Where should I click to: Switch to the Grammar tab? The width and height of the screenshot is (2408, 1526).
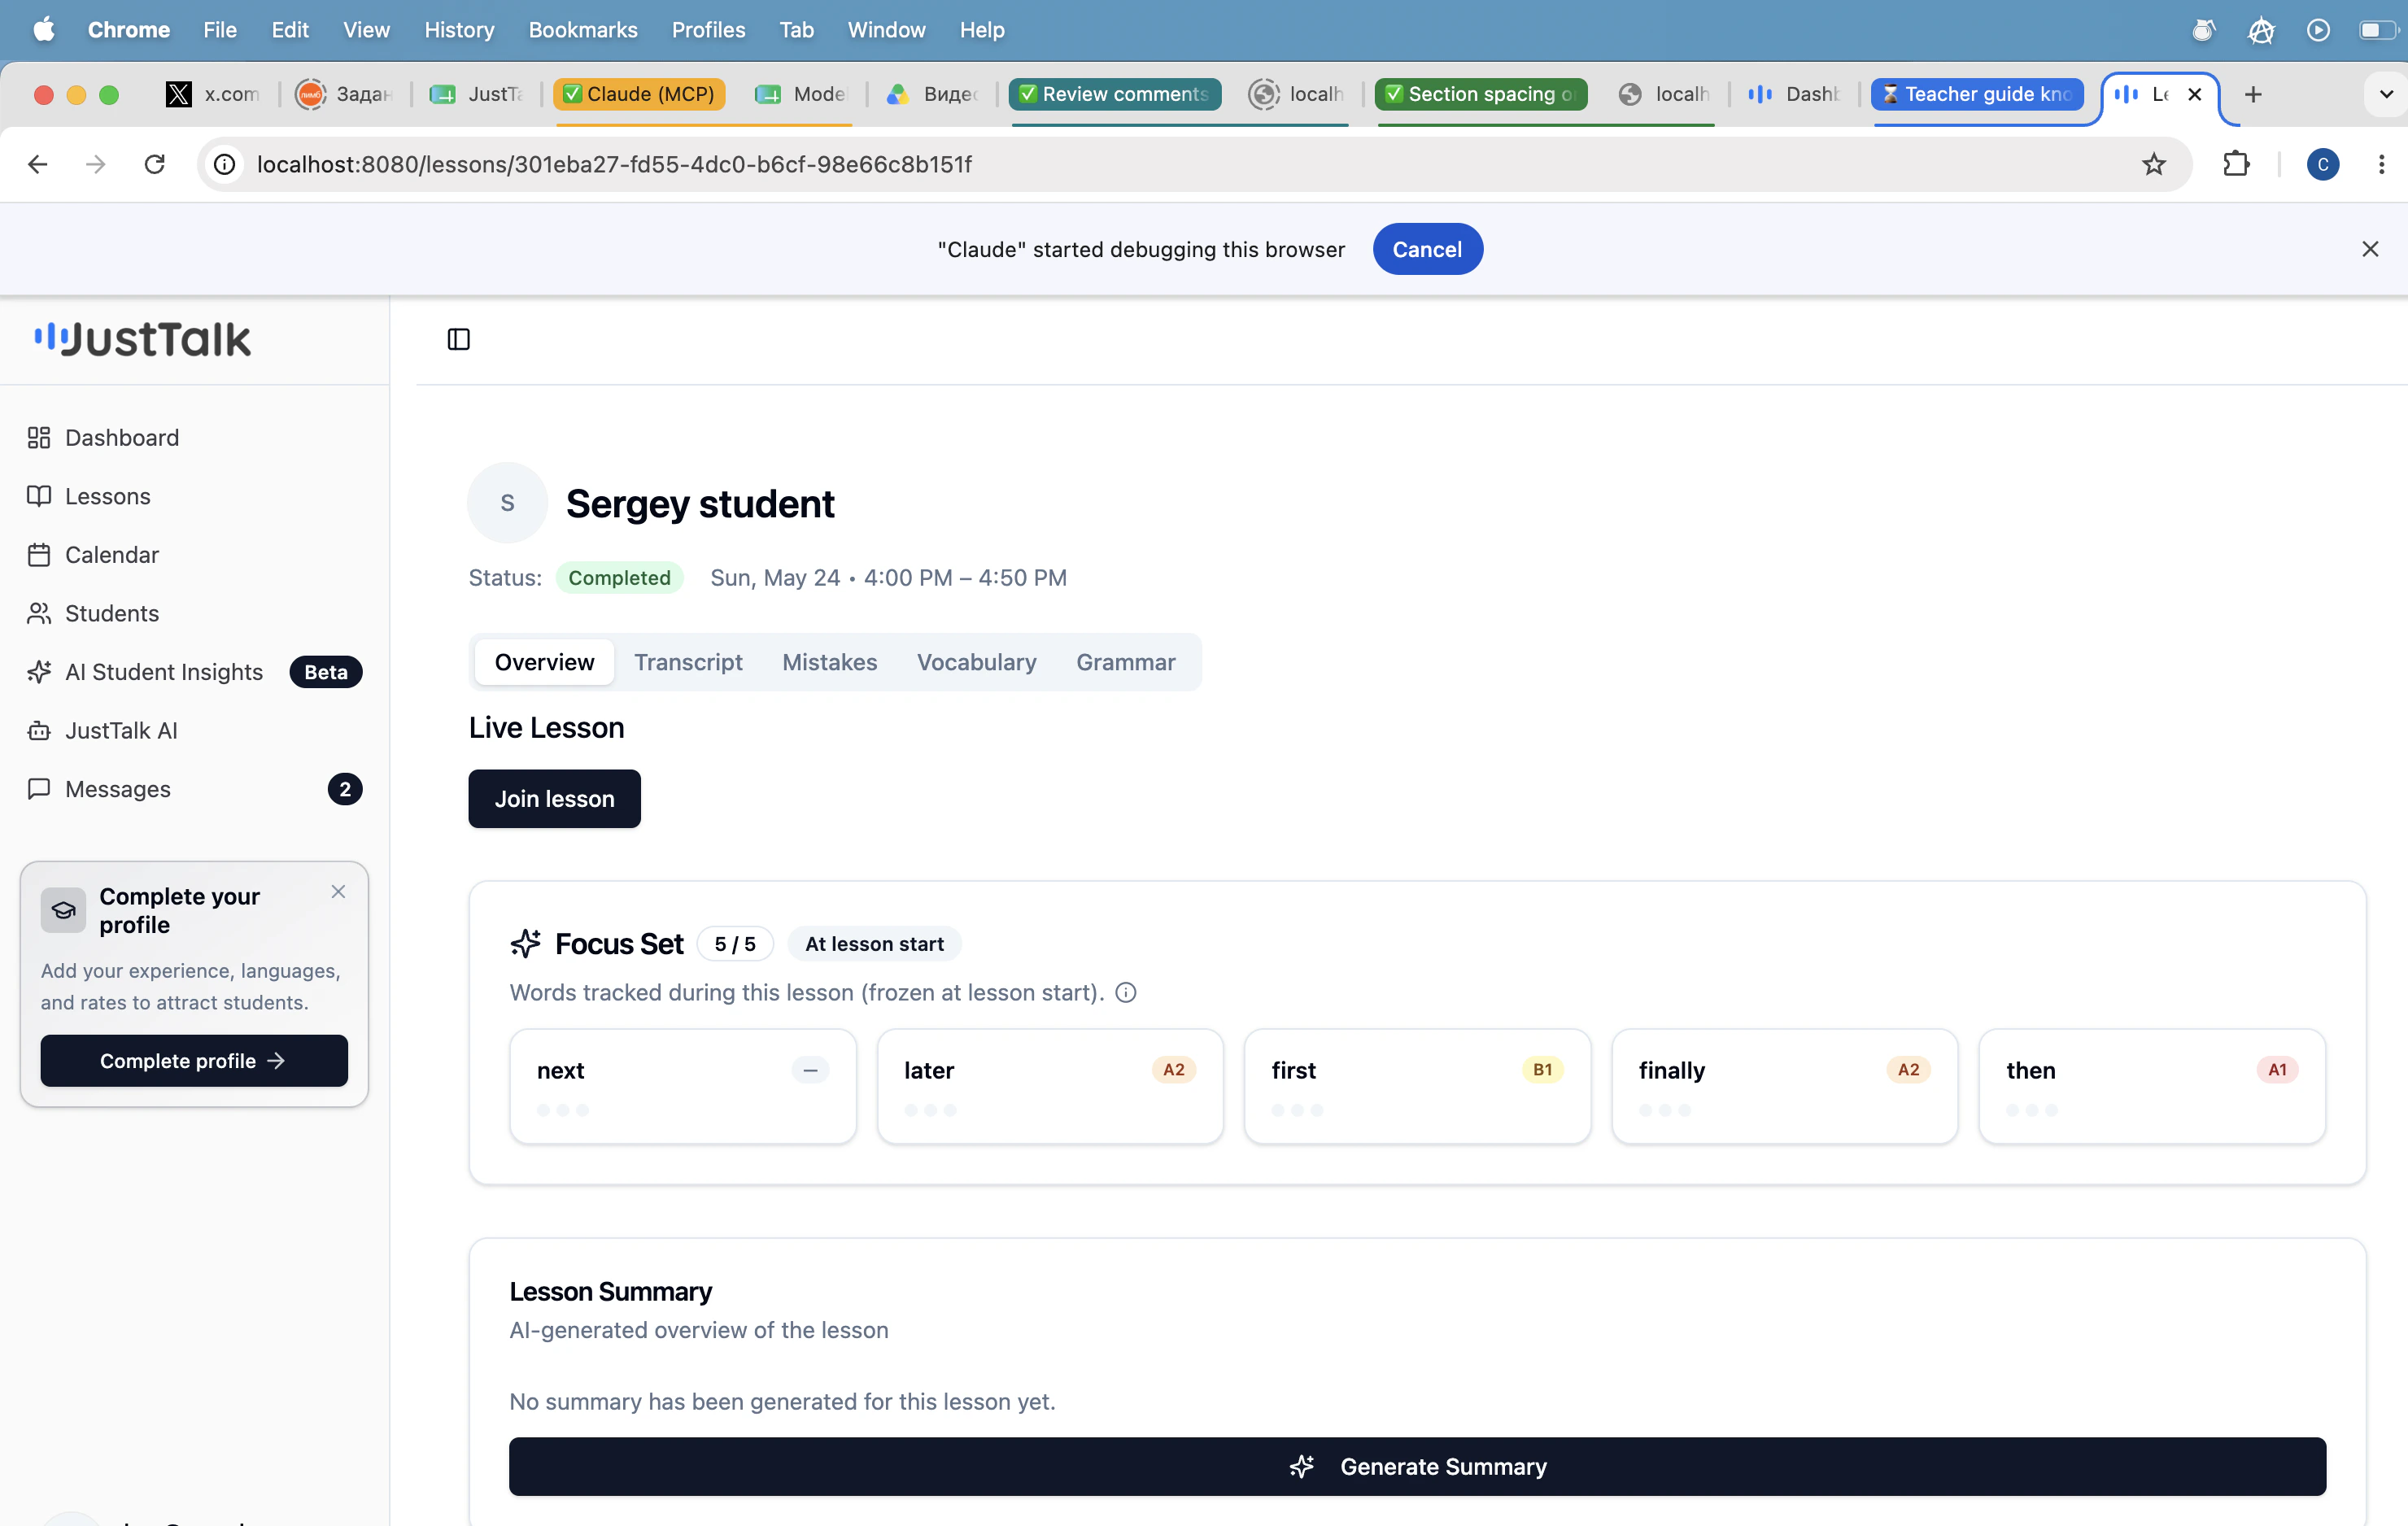click(1125, 662)
